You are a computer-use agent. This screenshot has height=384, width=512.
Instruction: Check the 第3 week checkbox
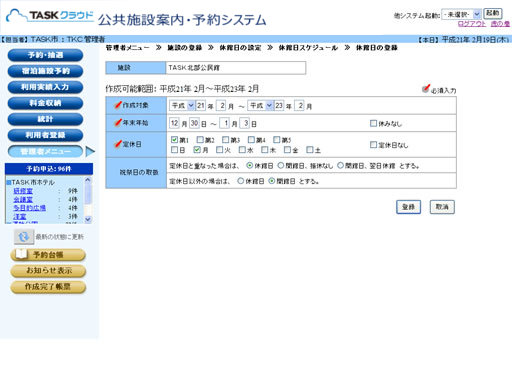click(226, 139)
